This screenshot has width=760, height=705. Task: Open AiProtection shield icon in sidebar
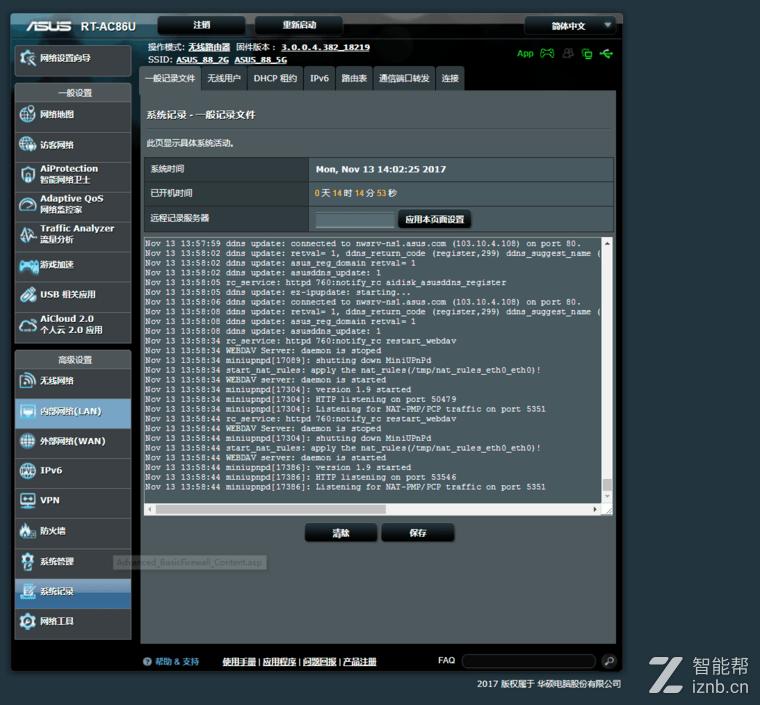27,175
